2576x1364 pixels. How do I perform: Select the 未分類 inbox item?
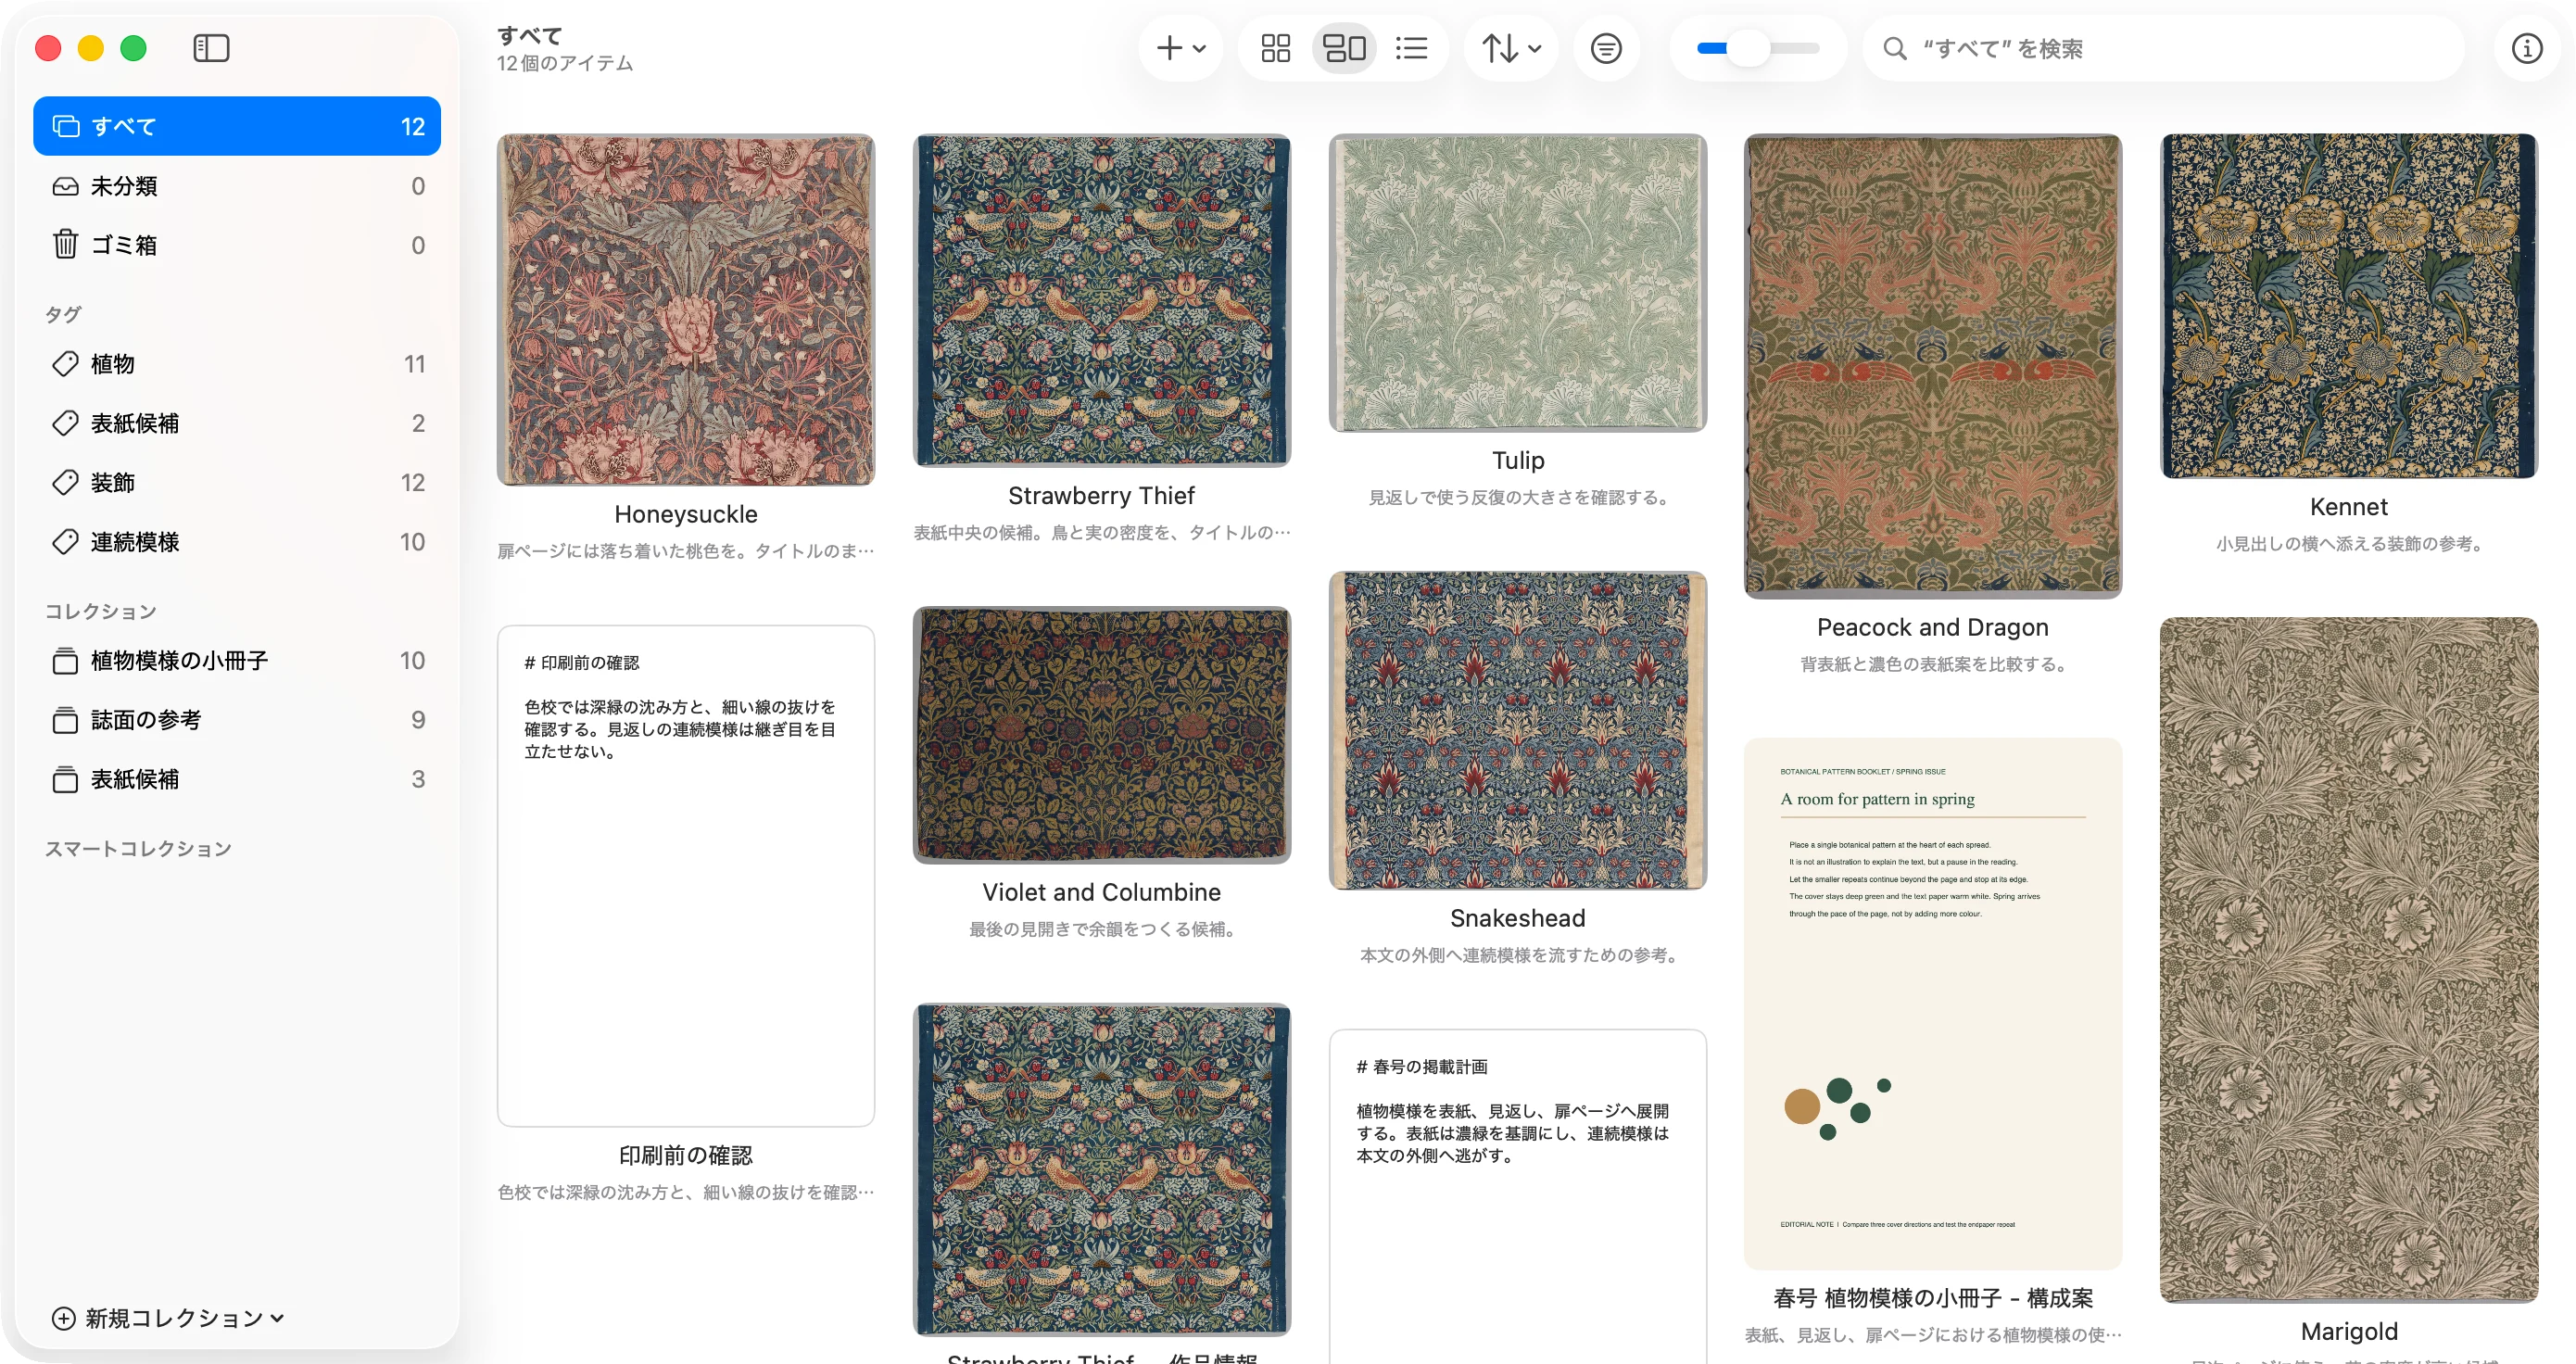coord(237,186)
